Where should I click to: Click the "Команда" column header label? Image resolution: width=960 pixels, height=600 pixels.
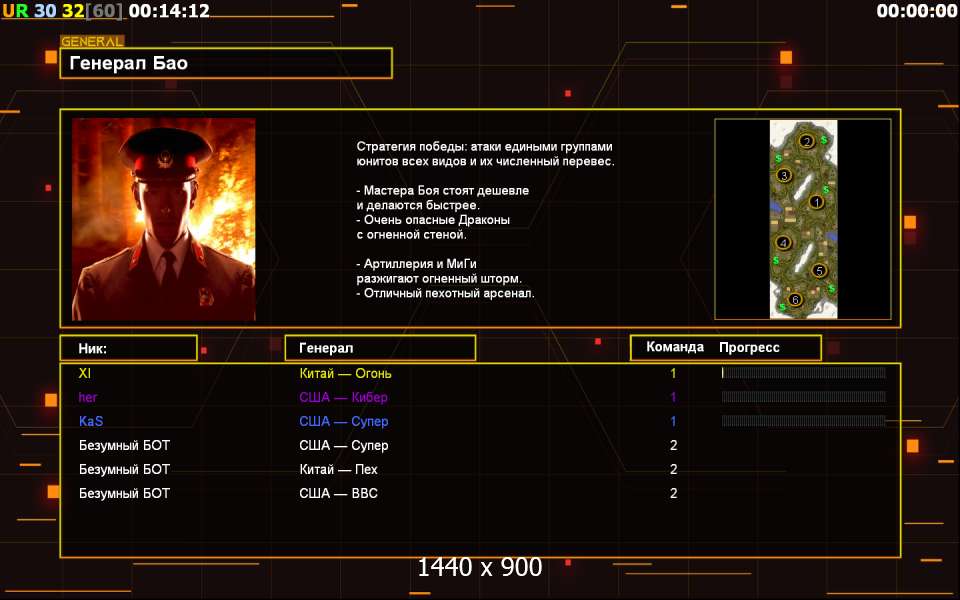(x=675, y=348)
